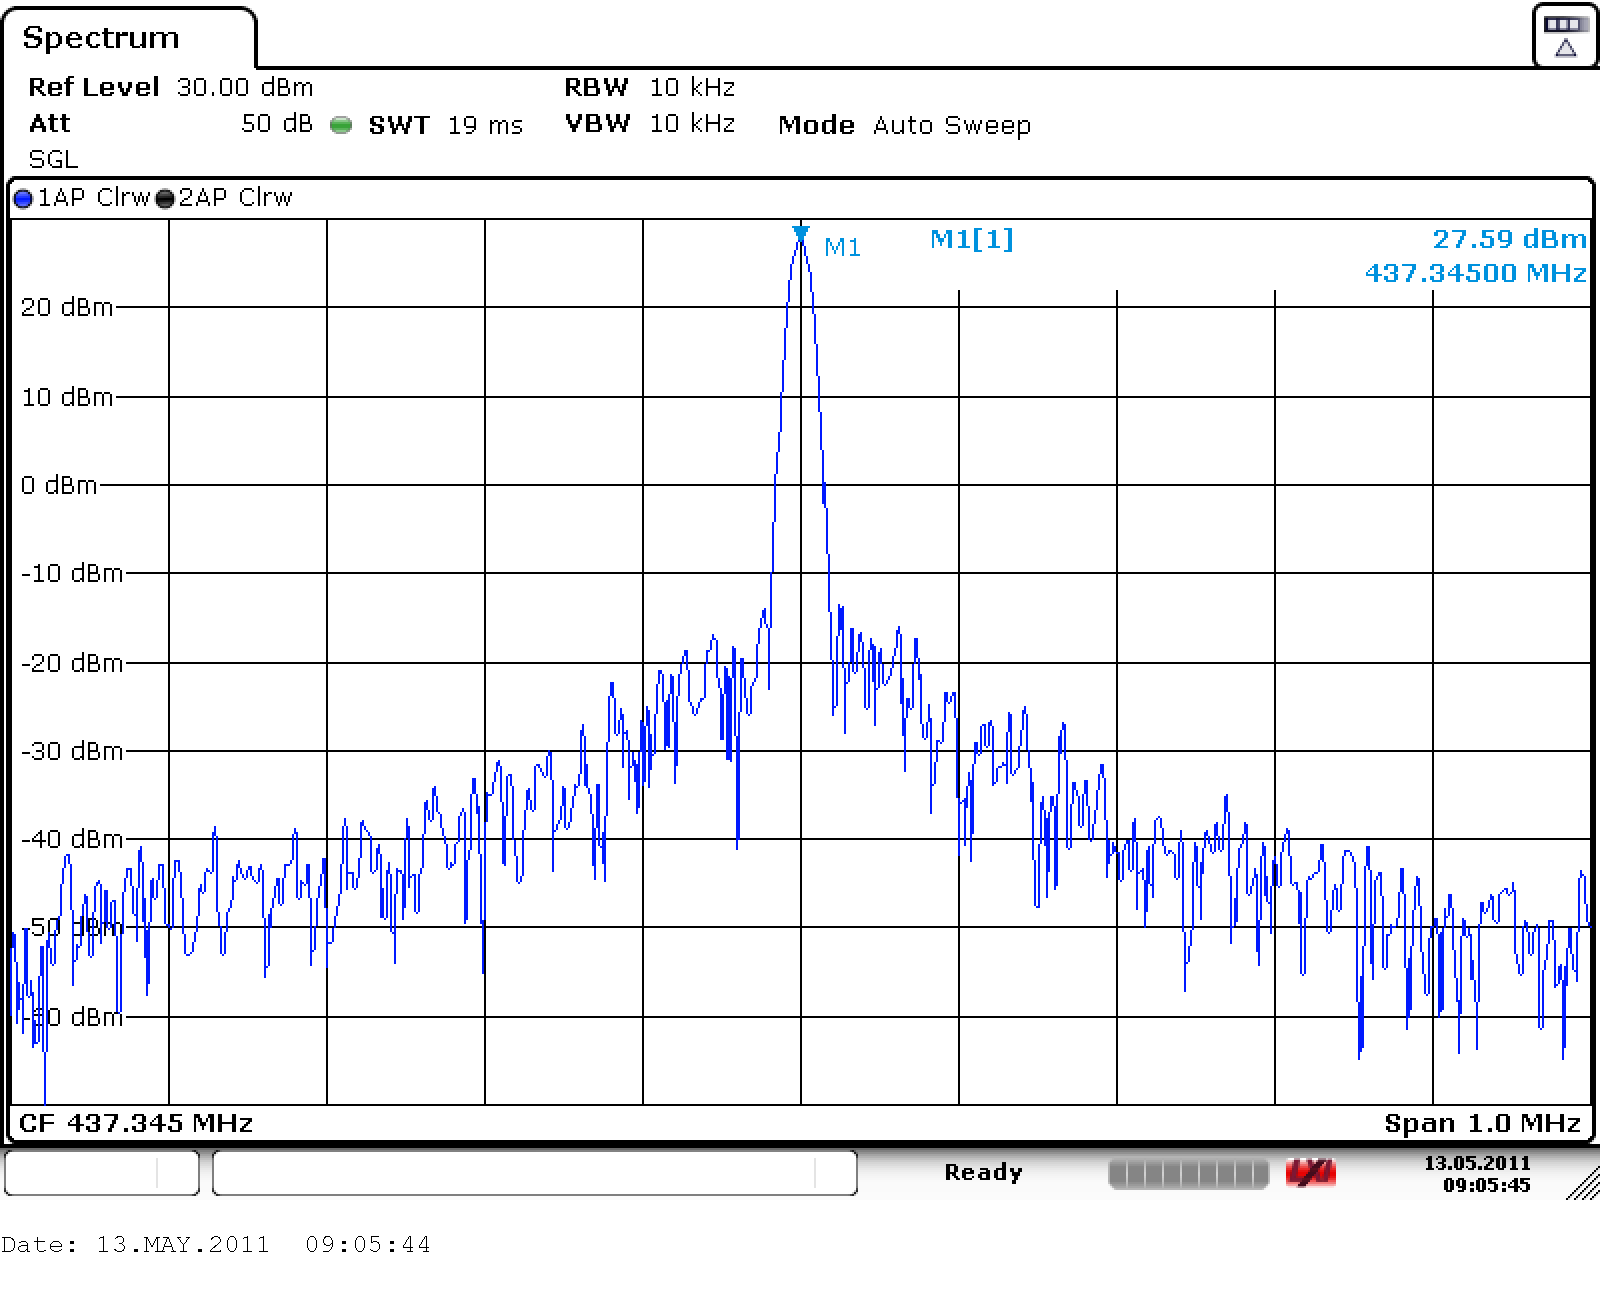Click the SGL single sweep label
This screenshot has width=1600, height=1292.
[x=53, y=160]
